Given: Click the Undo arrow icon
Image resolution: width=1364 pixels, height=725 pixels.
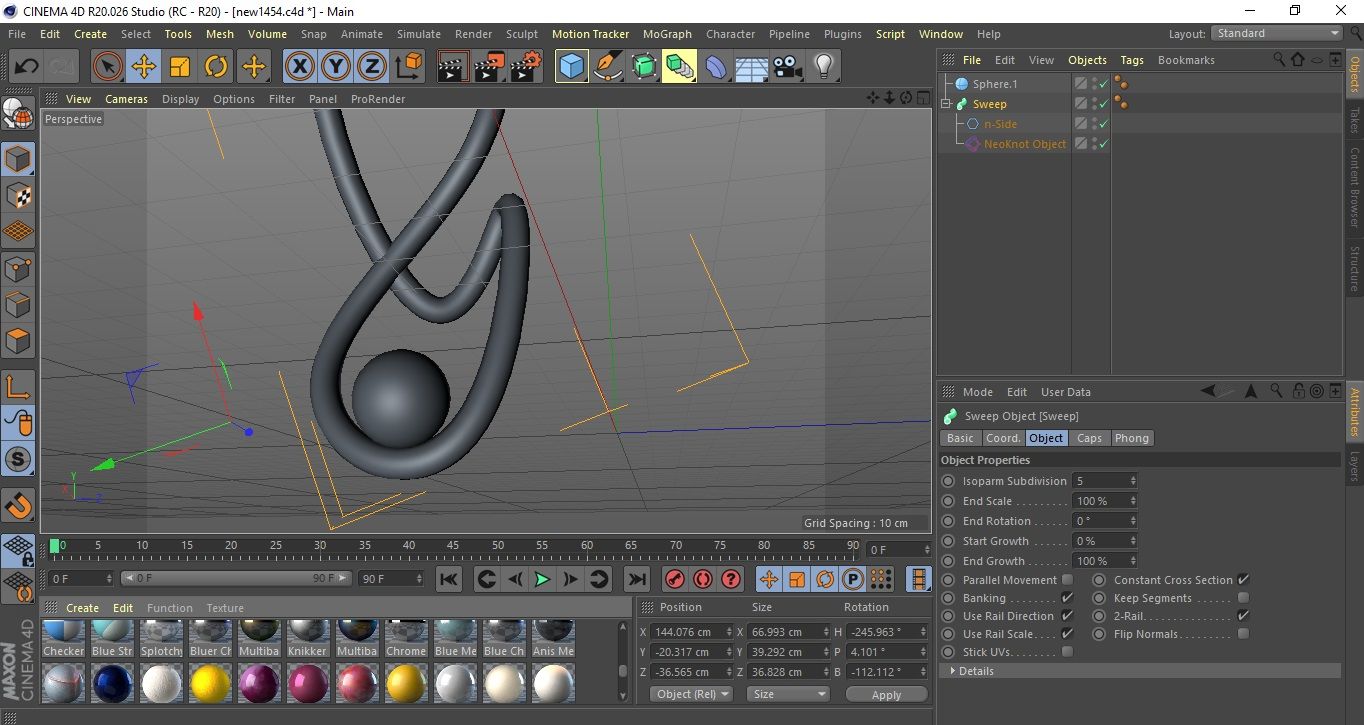Looking at the screenshot, I should (27, 67).
